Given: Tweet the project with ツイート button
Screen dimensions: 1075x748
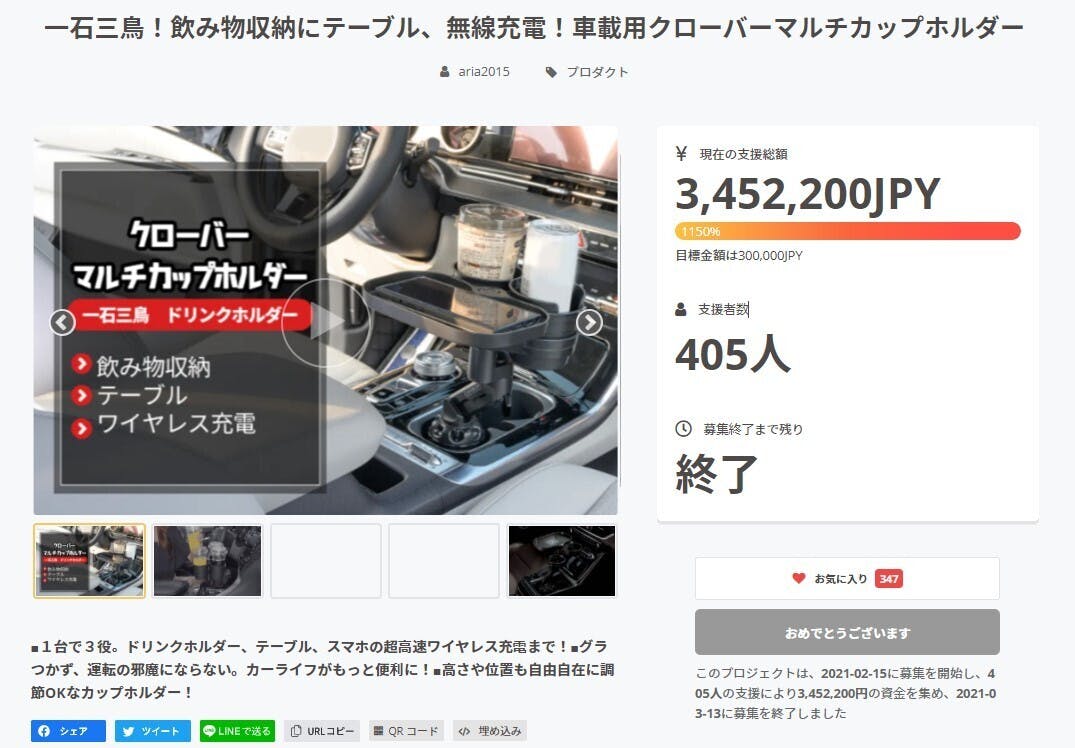Looking at the screenshot, I should 152,731.
